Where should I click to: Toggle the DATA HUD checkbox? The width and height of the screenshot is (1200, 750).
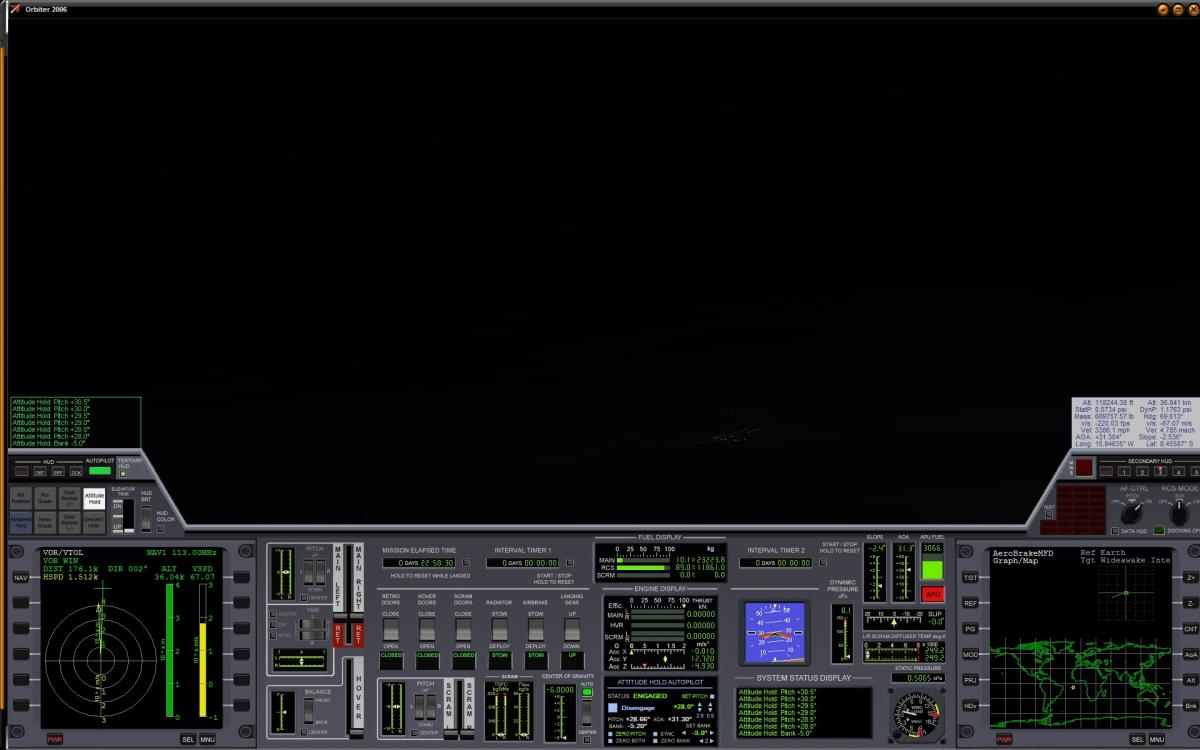(1115, 531)
